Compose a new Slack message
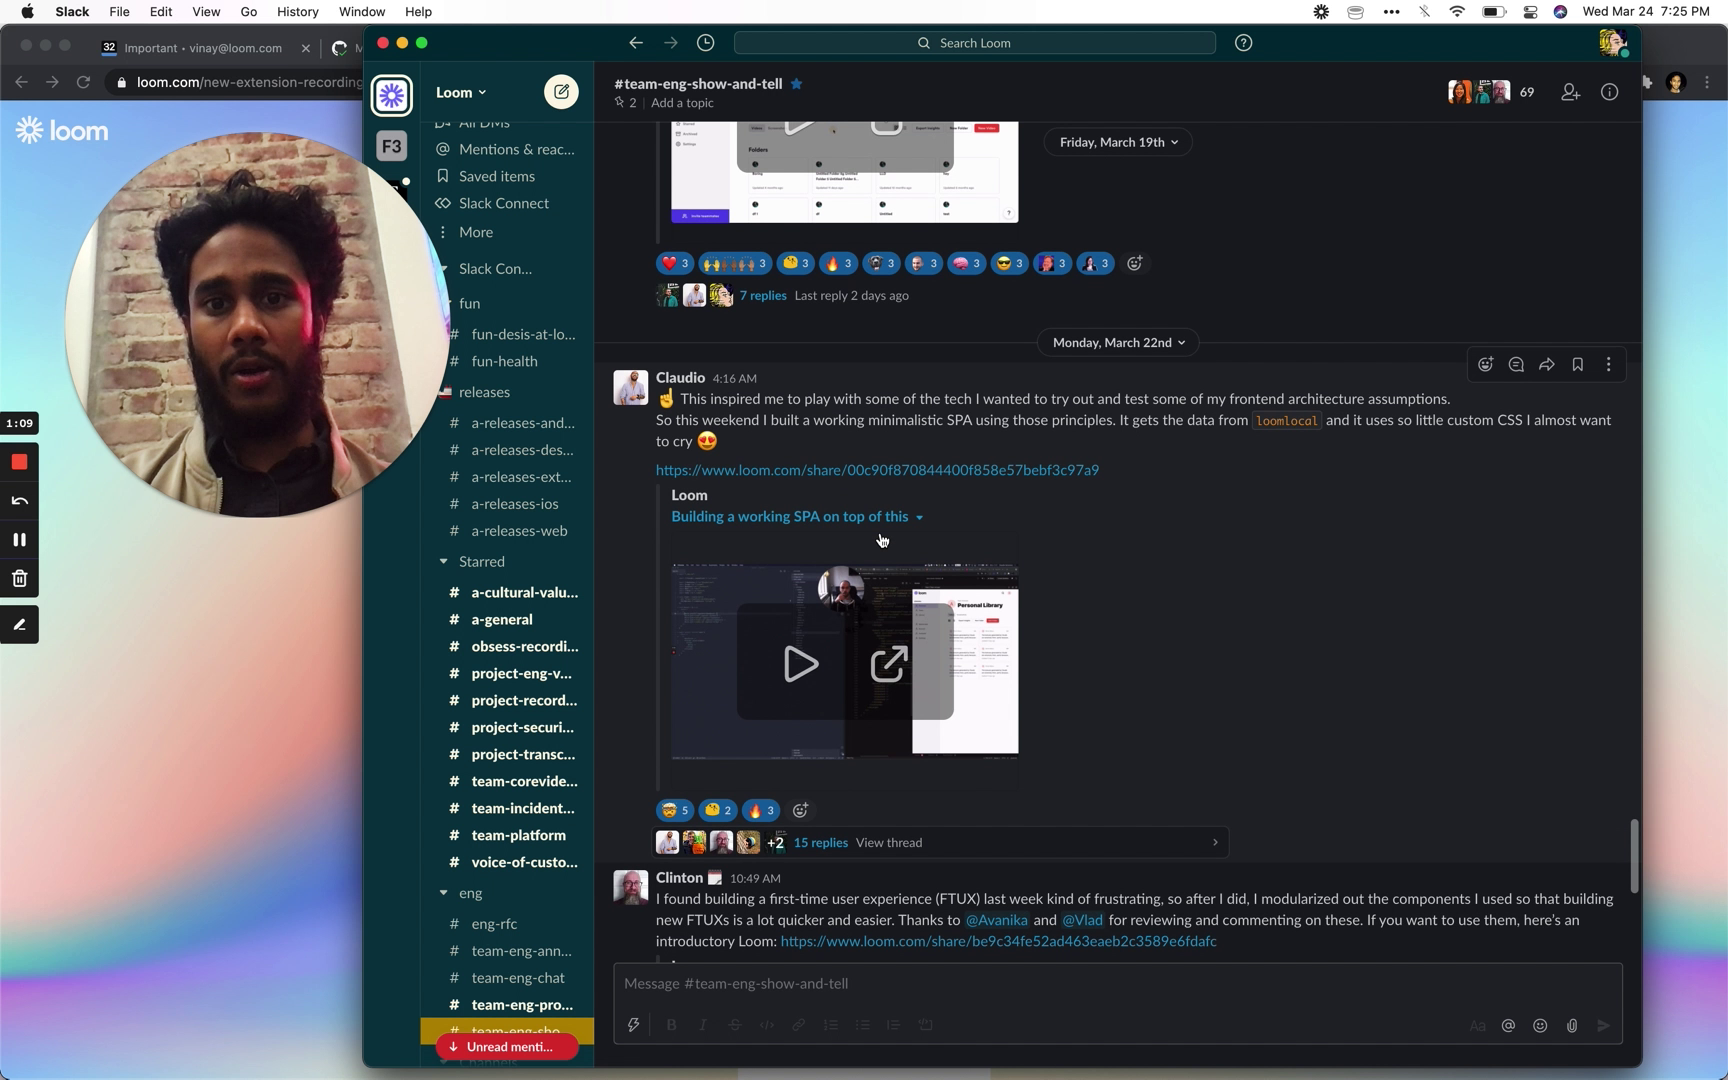1728x1080 pixels. pyautogui.click(x=561, y=92)
